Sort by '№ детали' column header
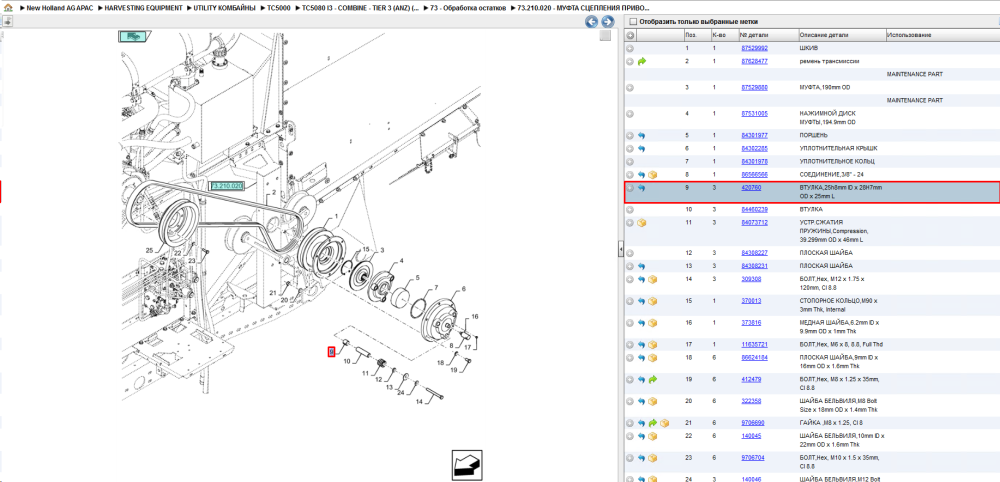The image size is (1000, 482). (768, 35)
